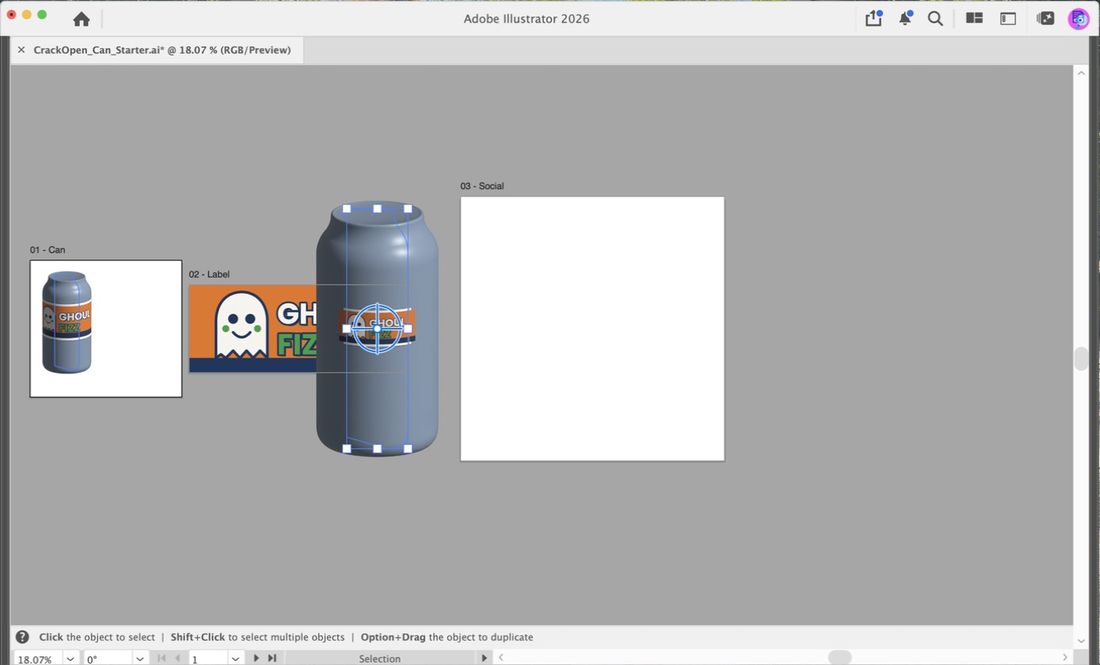The height and width of the screenshot is (665, 1100).
Task: Click the '03 - Social' artboard label
Action: [x=482, y=186]
